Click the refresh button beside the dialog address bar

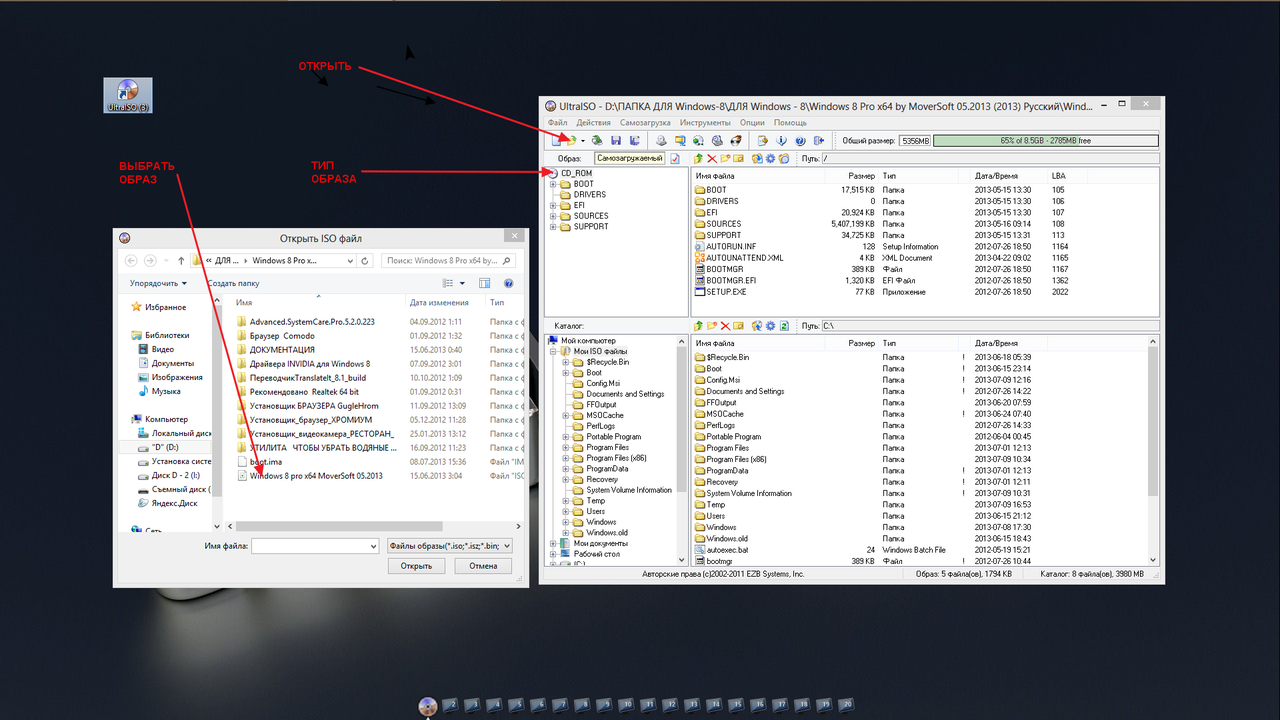(366, 260)
